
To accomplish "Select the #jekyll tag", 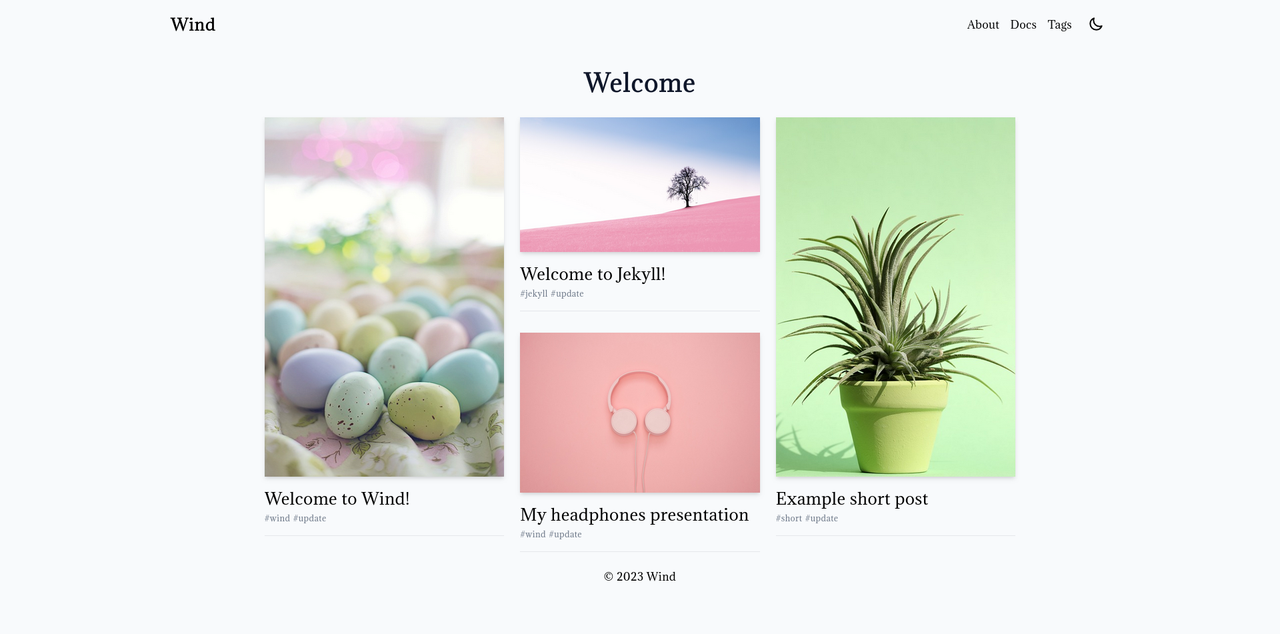I will (x=534, y=294).
